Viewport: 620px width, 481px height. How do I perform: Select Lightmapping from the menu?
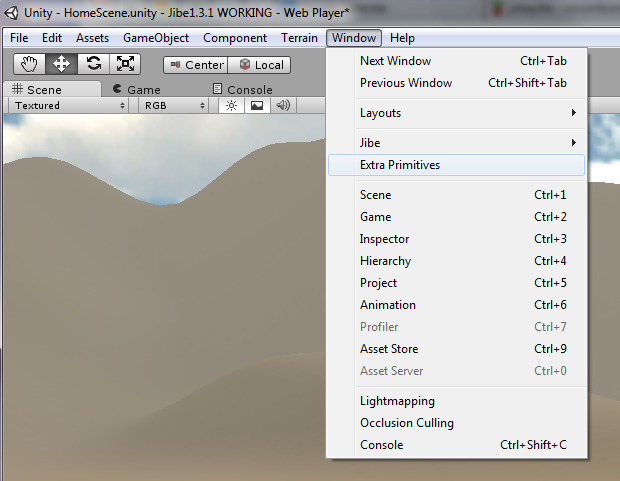(x=397, y=401)
